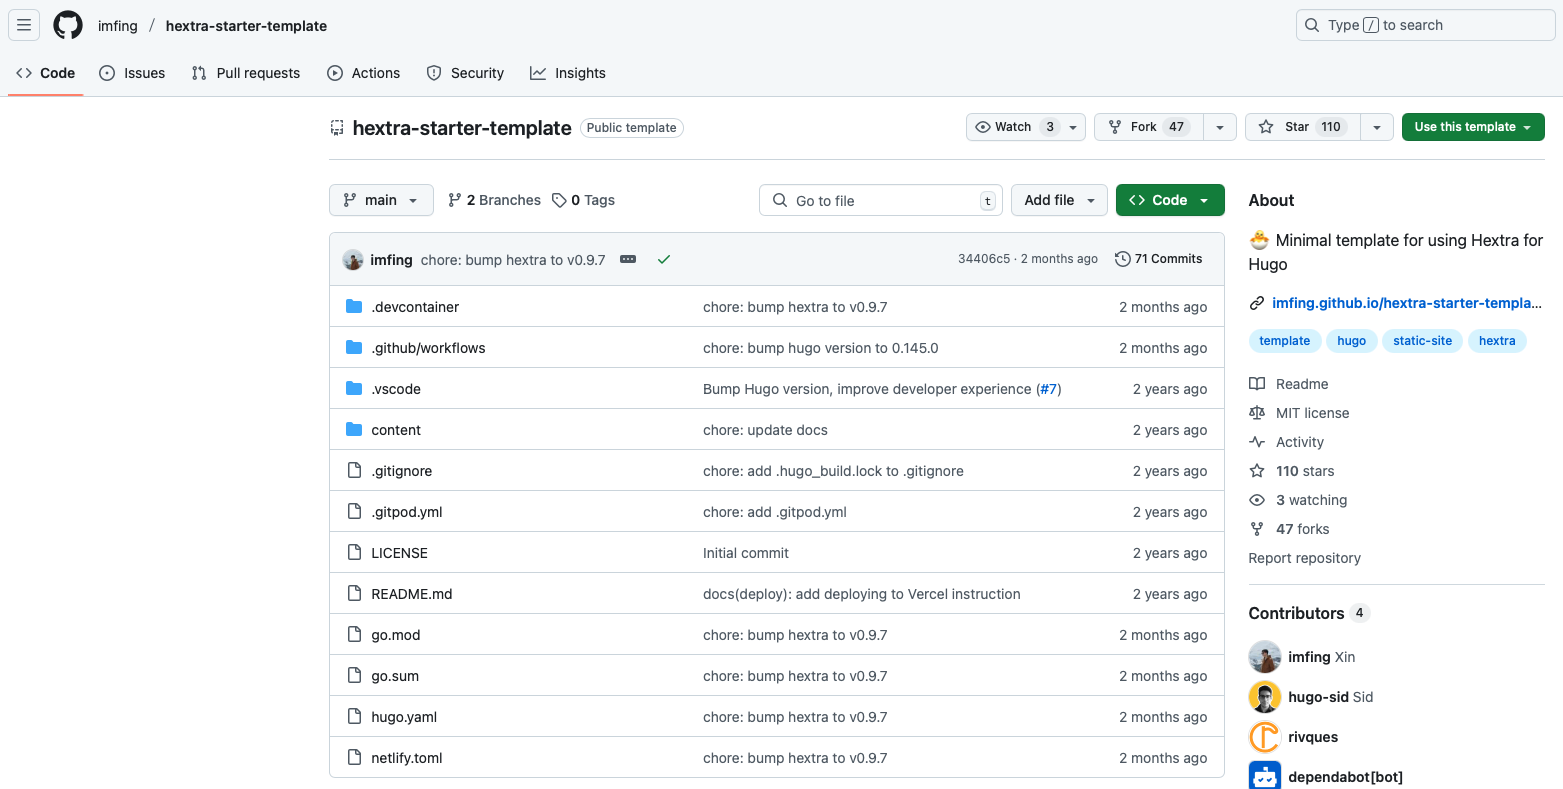Open the main branch selector dropdown

click(381, 200)
